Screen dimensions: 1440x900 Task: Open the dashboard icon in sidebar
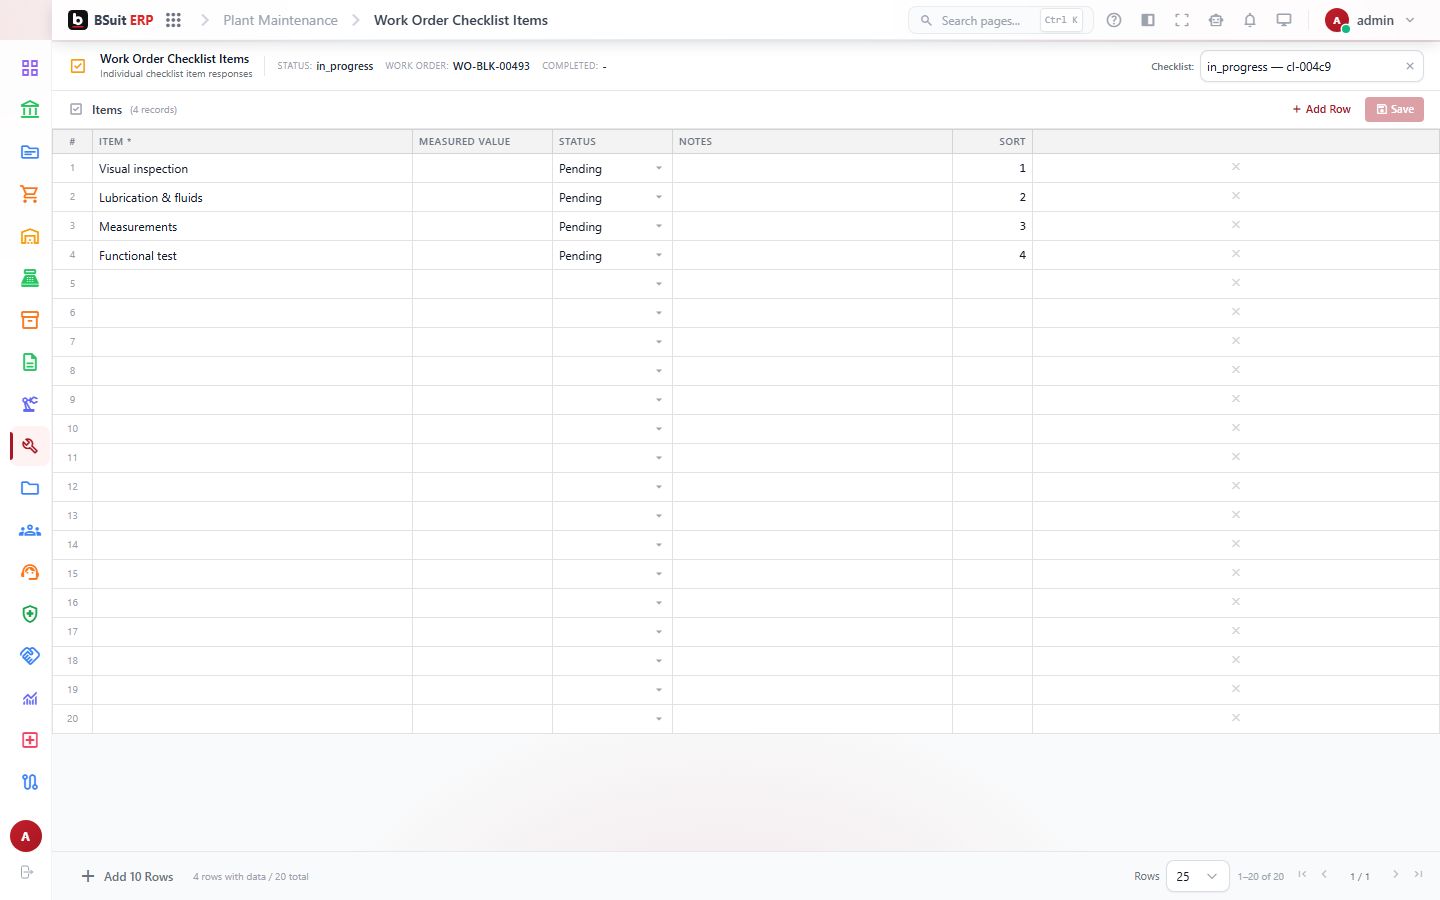30,68
